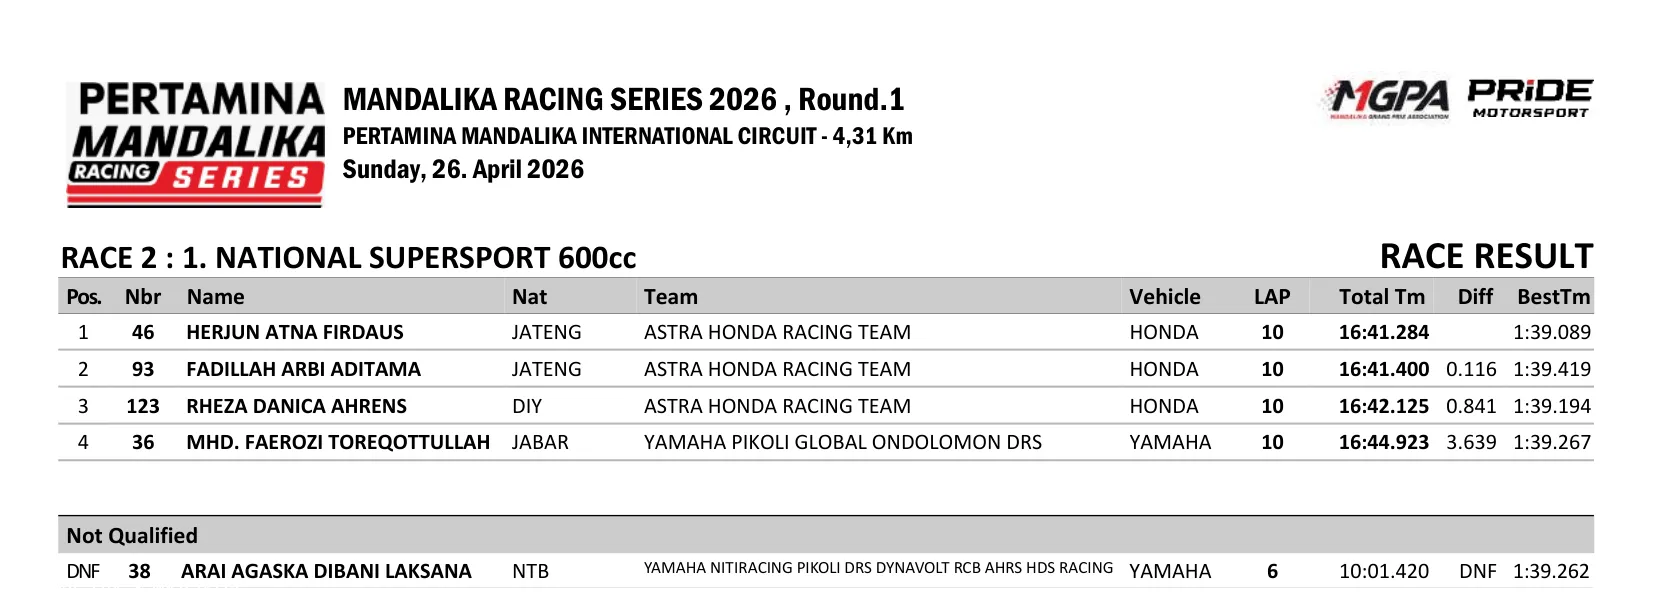Click the Pertamina Mandalika Racing Series logo
This screenshot has width=1654, height=605.
[196, 143]
